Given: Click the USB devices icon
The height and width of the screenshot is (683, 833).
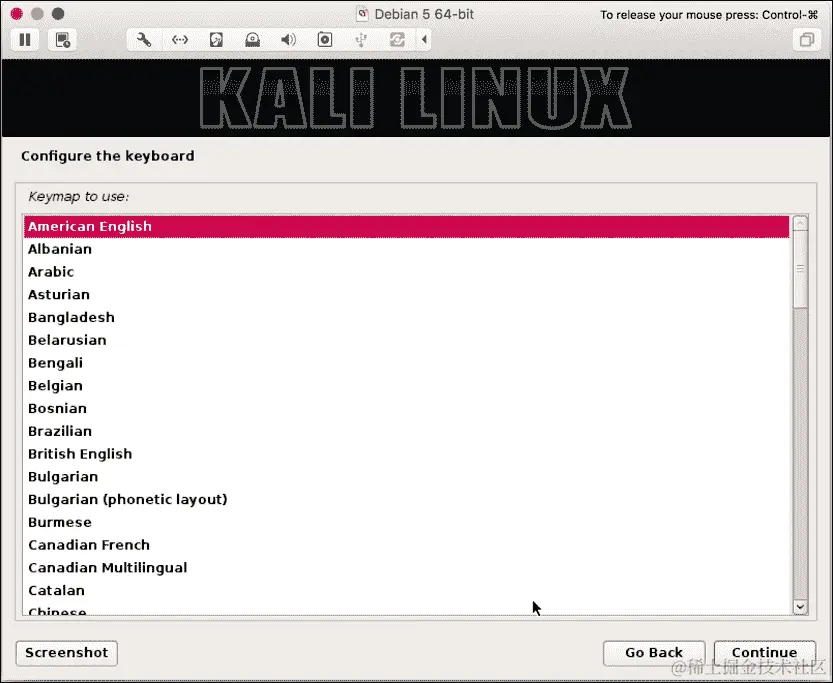Looking at the screenshot, I should tap(361, 40).
